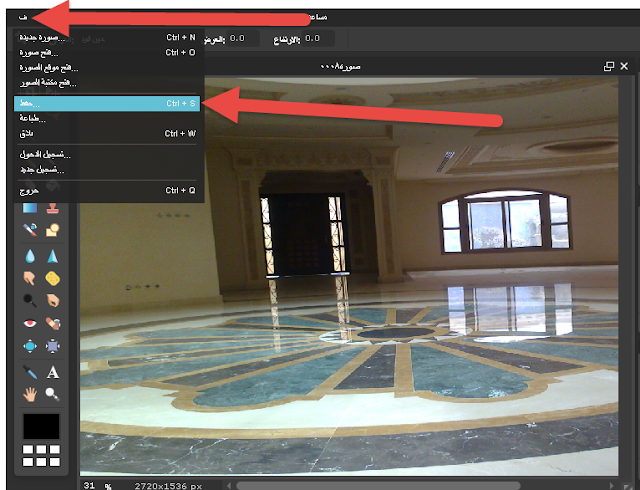Select the Pinch tool
Screen dimensions: 640x490
click(x=53, y=346)
